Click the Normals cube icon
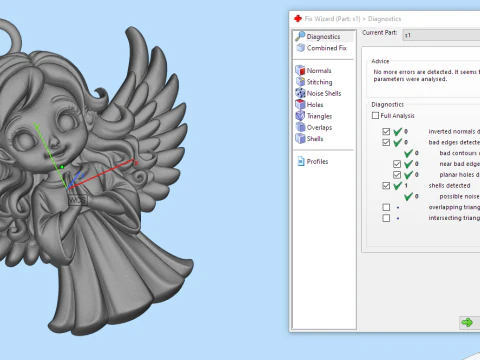480x360 pixels. click(300, 70)
